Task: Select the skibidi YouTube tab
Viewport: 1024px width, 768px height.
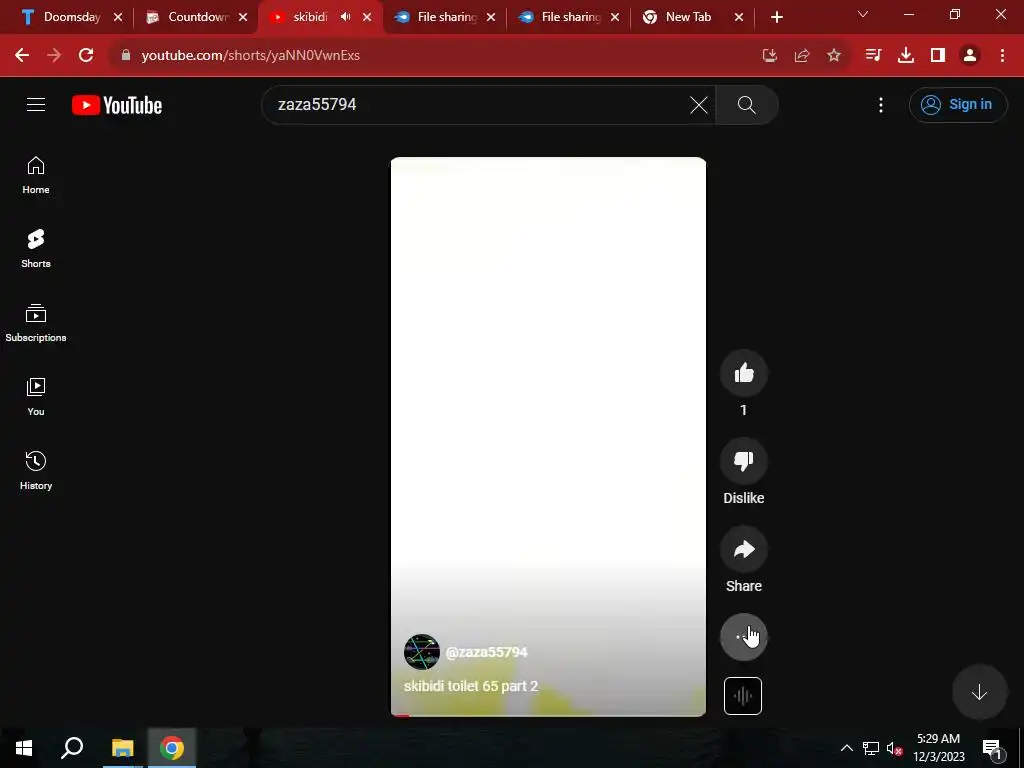Action: [x=310, y=17]
